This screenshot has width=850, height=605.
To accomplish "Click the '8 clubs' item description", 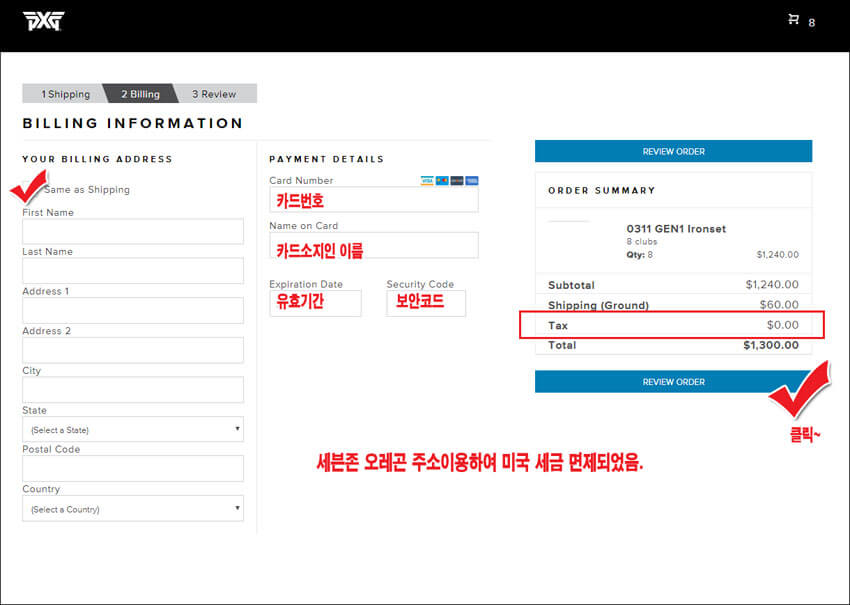I will (x=642, y=242).
